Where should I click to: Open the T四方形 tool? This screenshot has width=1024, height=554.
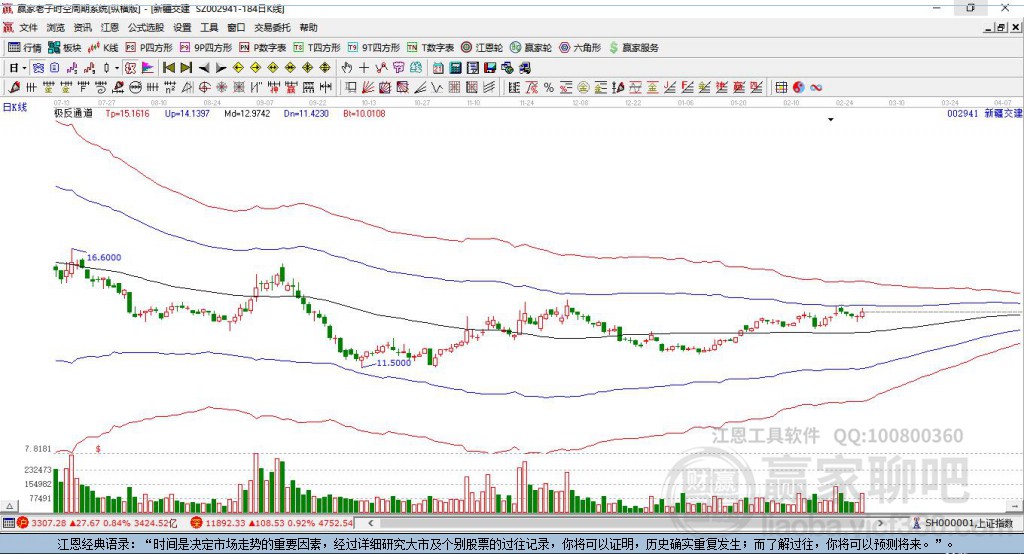point(317,48)
